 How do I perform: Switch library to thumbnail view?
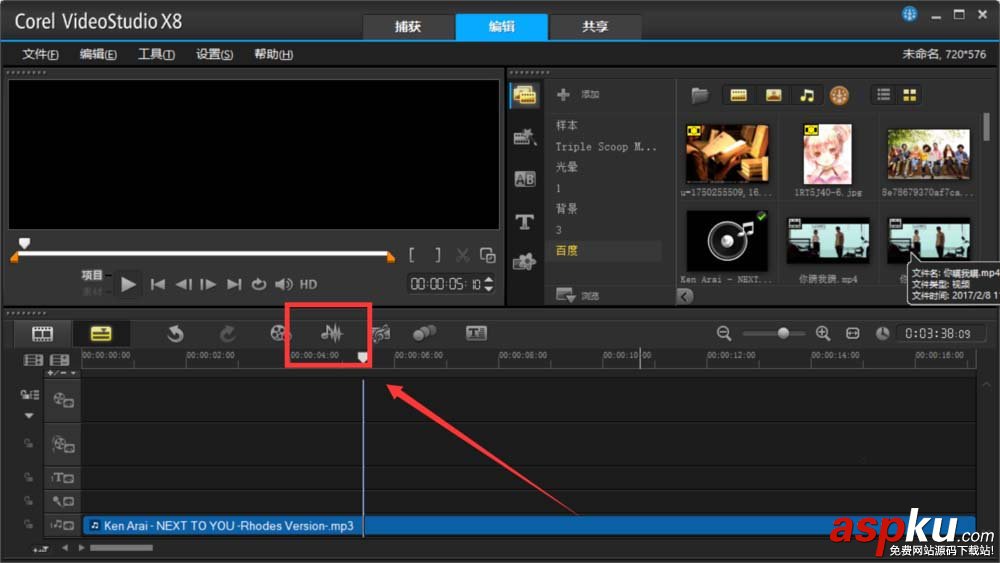coord(909,95)
